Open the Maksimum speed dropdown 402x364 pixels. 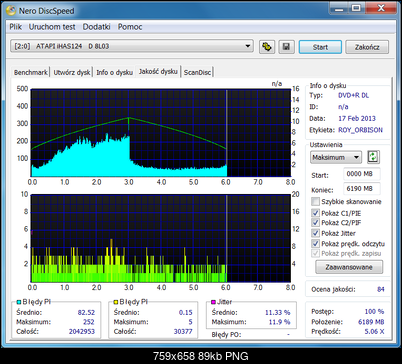point(336,157)
